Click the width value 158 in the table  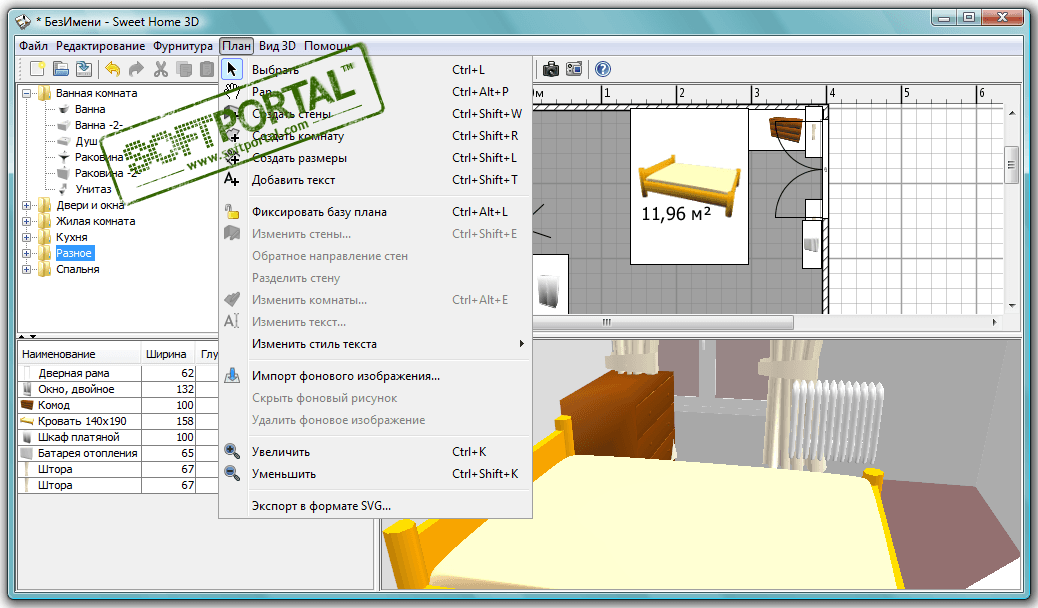[x=185, y=421]
